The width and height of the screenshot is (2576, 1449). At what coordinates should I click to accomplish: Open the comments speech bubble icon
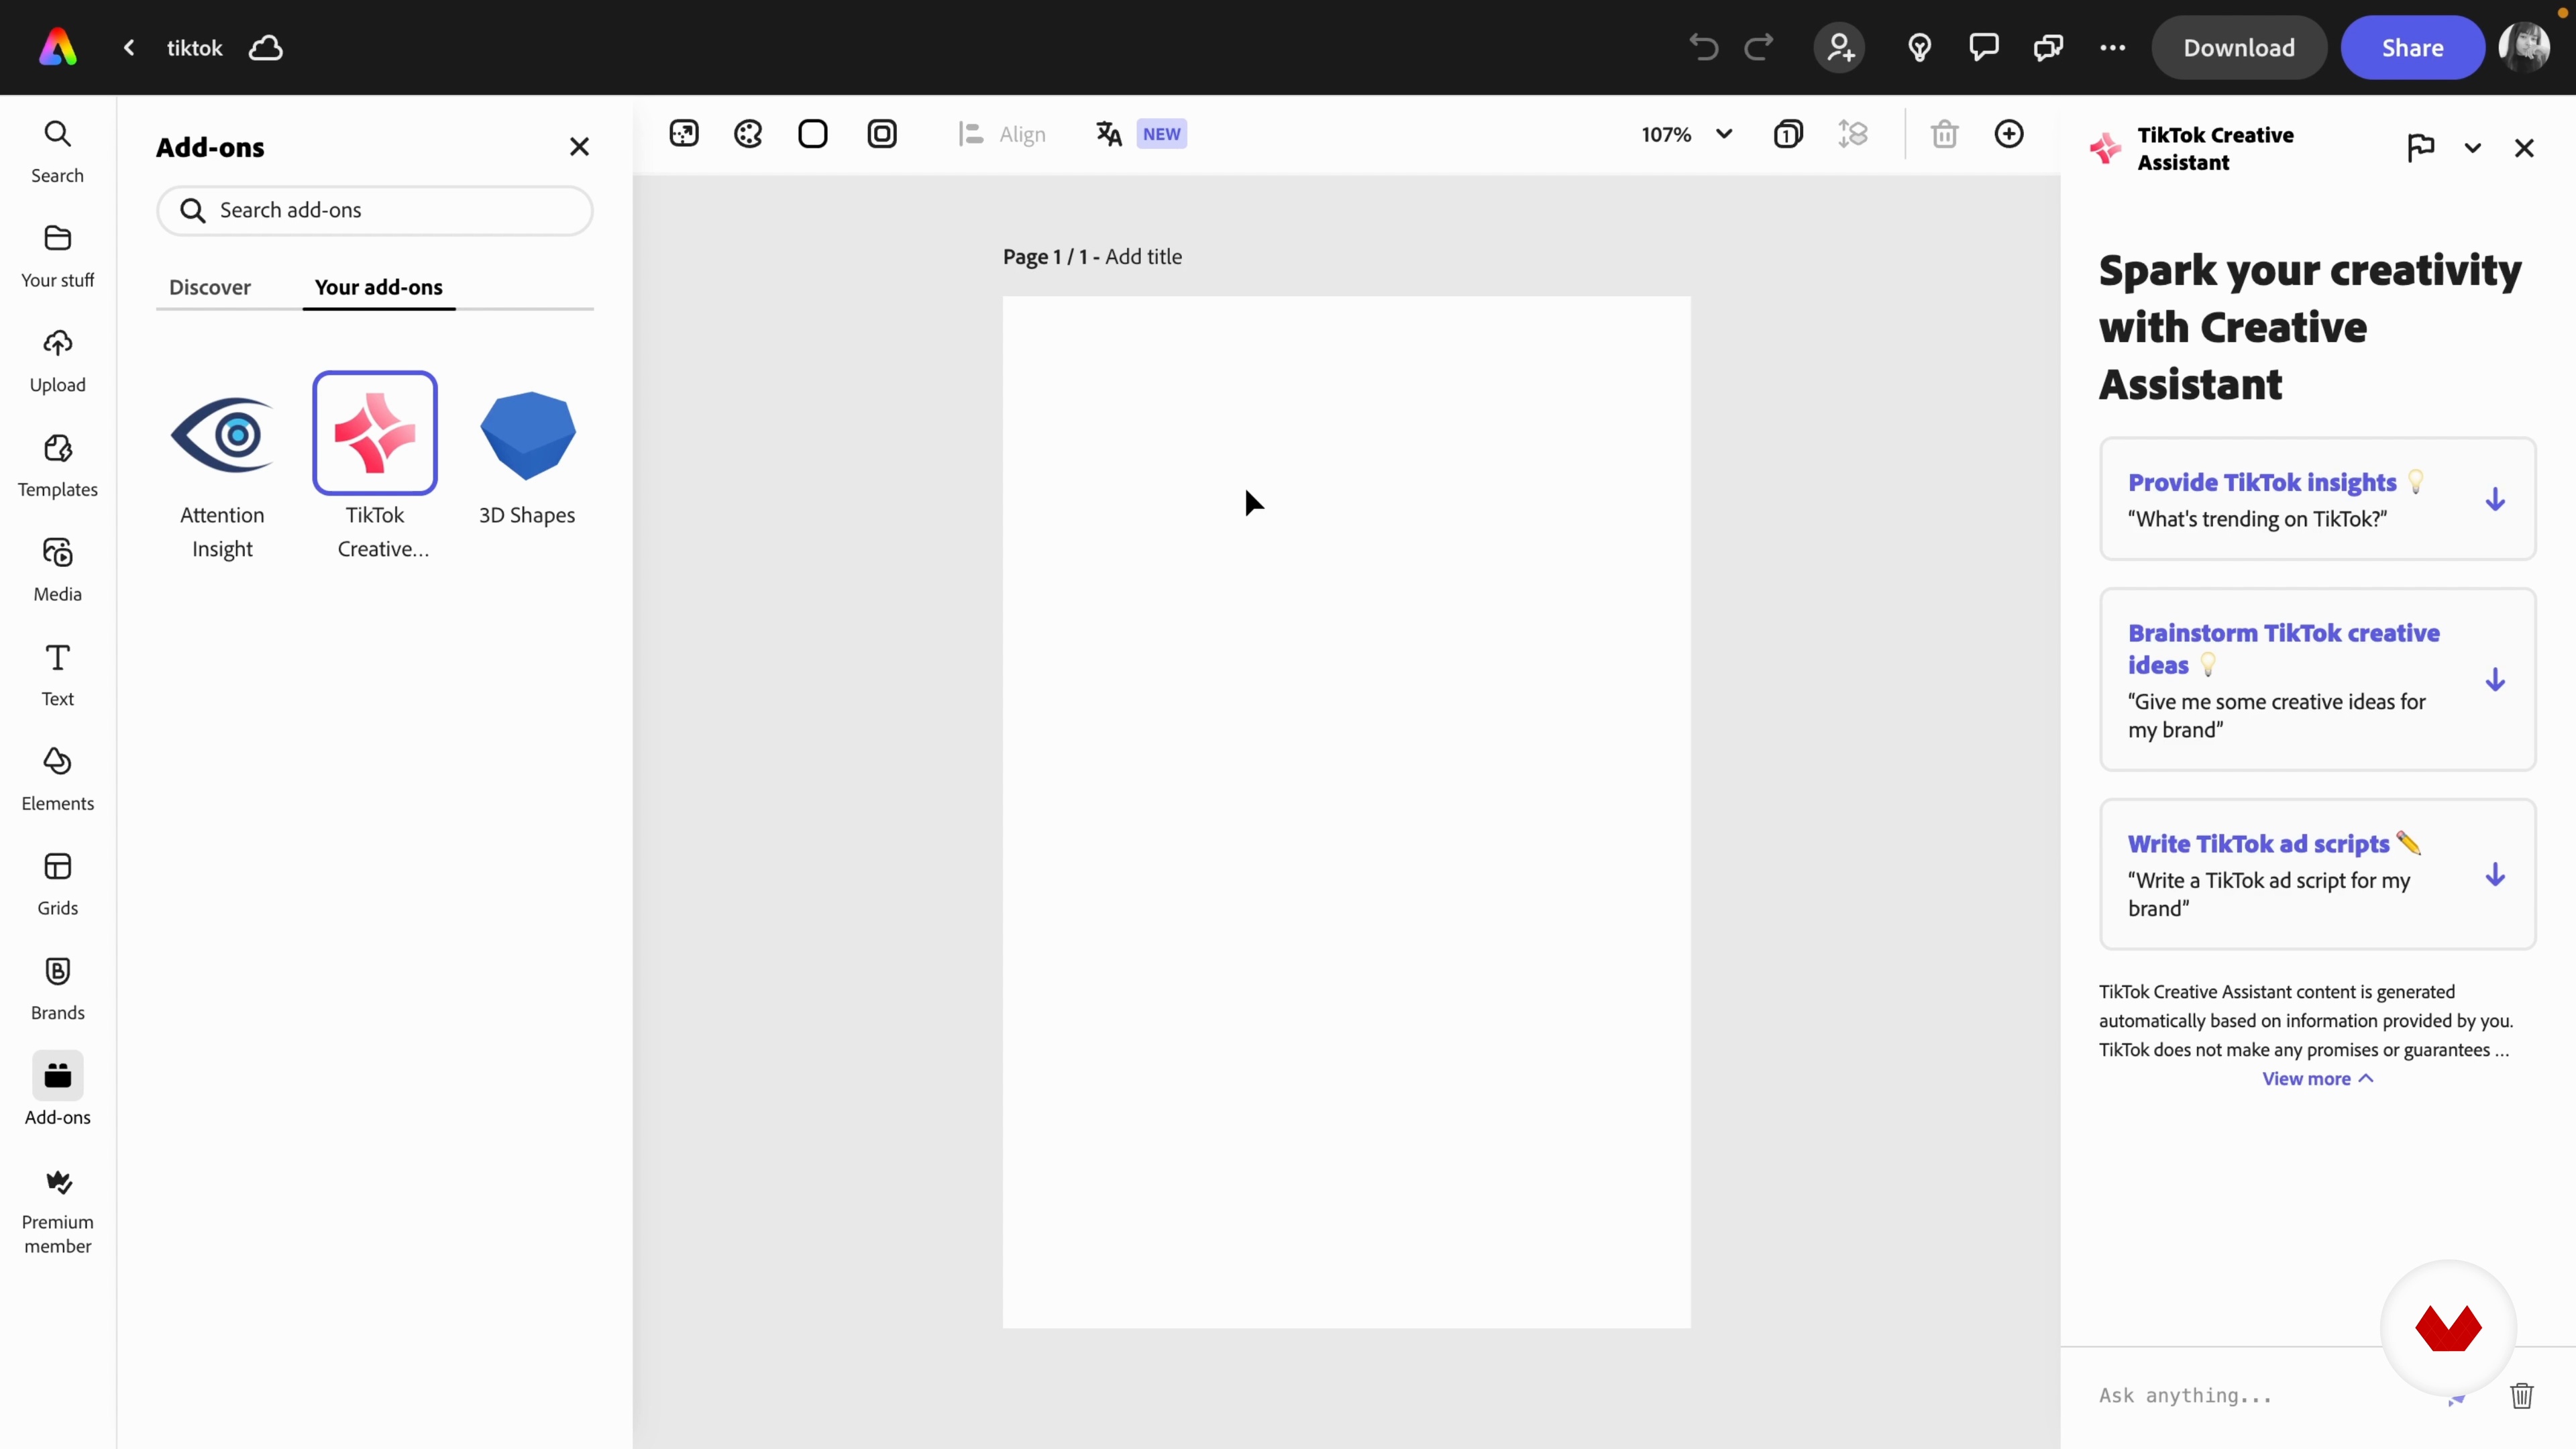tap(1984, 47)
